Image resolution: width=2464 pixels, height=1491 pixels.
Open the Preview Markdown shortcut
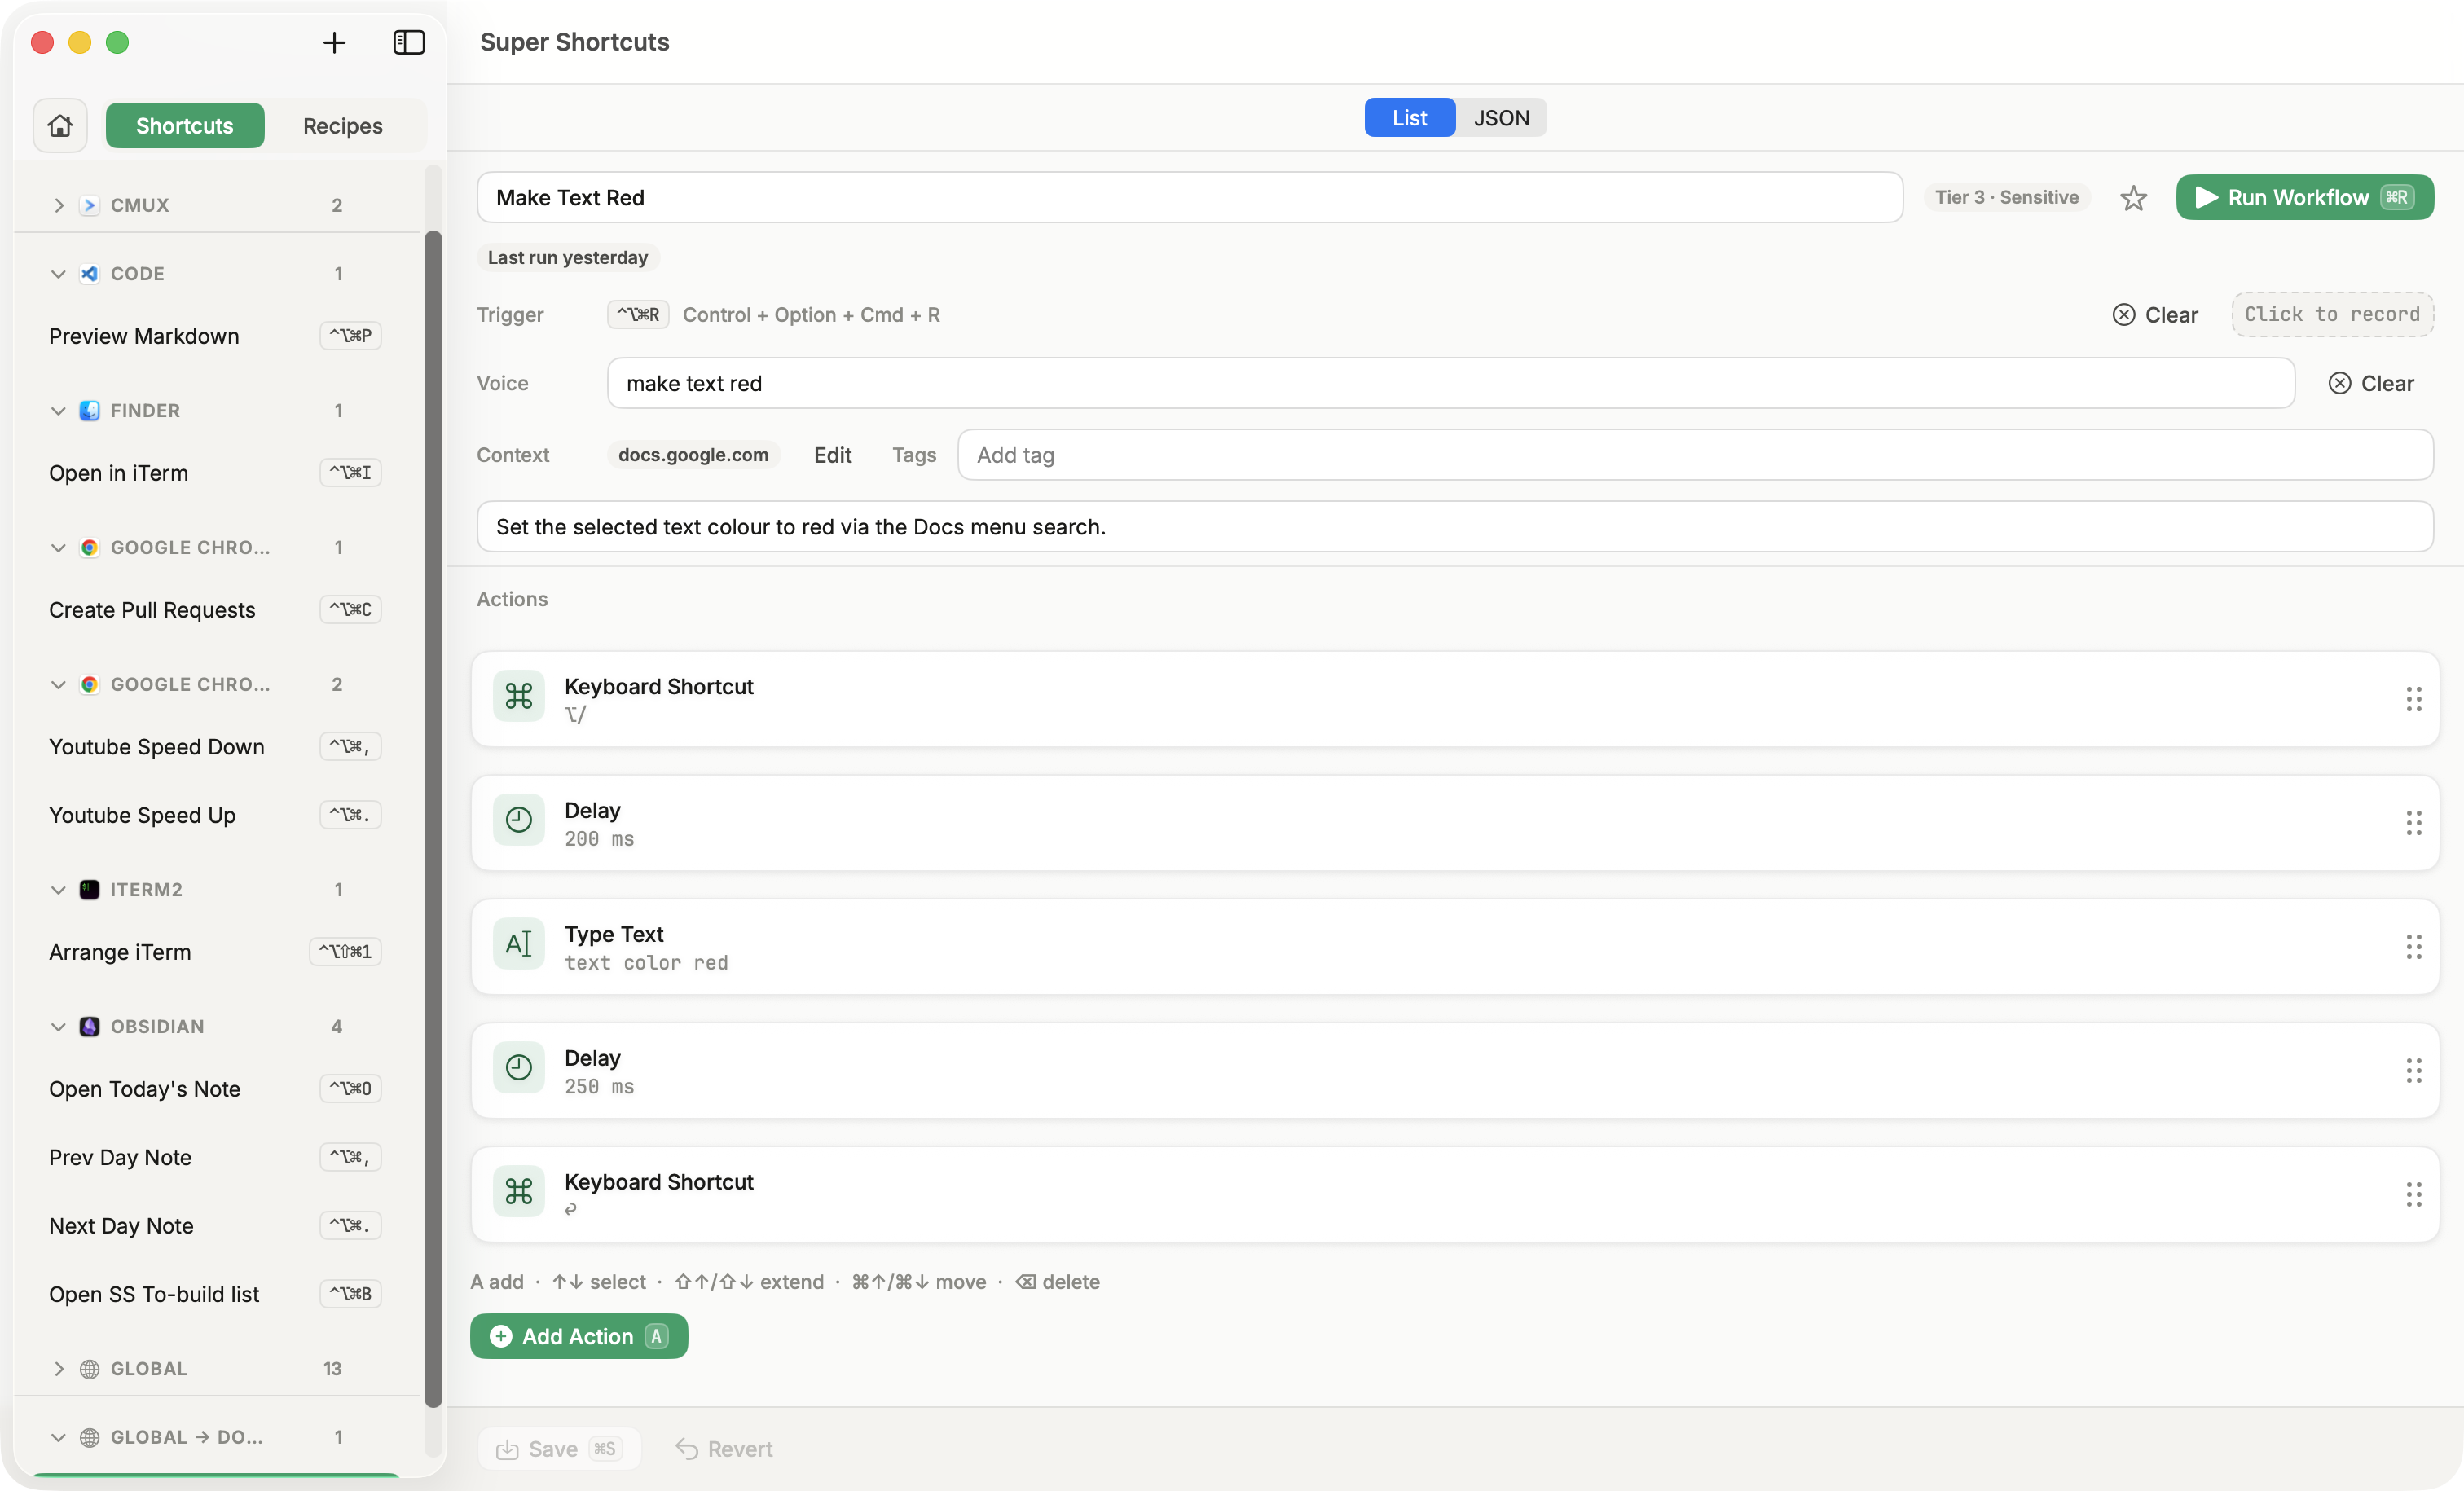[215, 336]
